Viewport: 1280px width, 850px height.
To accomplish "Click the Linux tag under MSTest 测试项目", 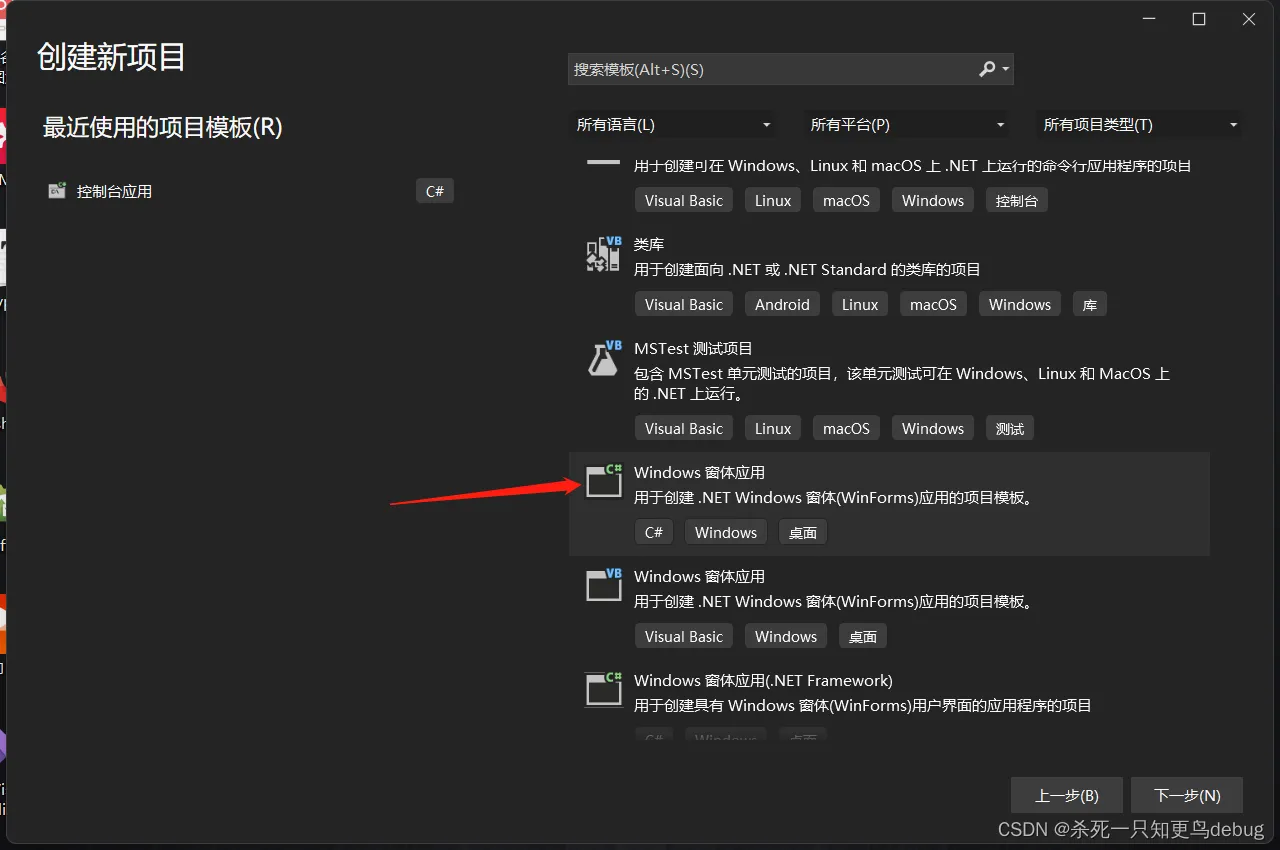I will coord(773,429).
